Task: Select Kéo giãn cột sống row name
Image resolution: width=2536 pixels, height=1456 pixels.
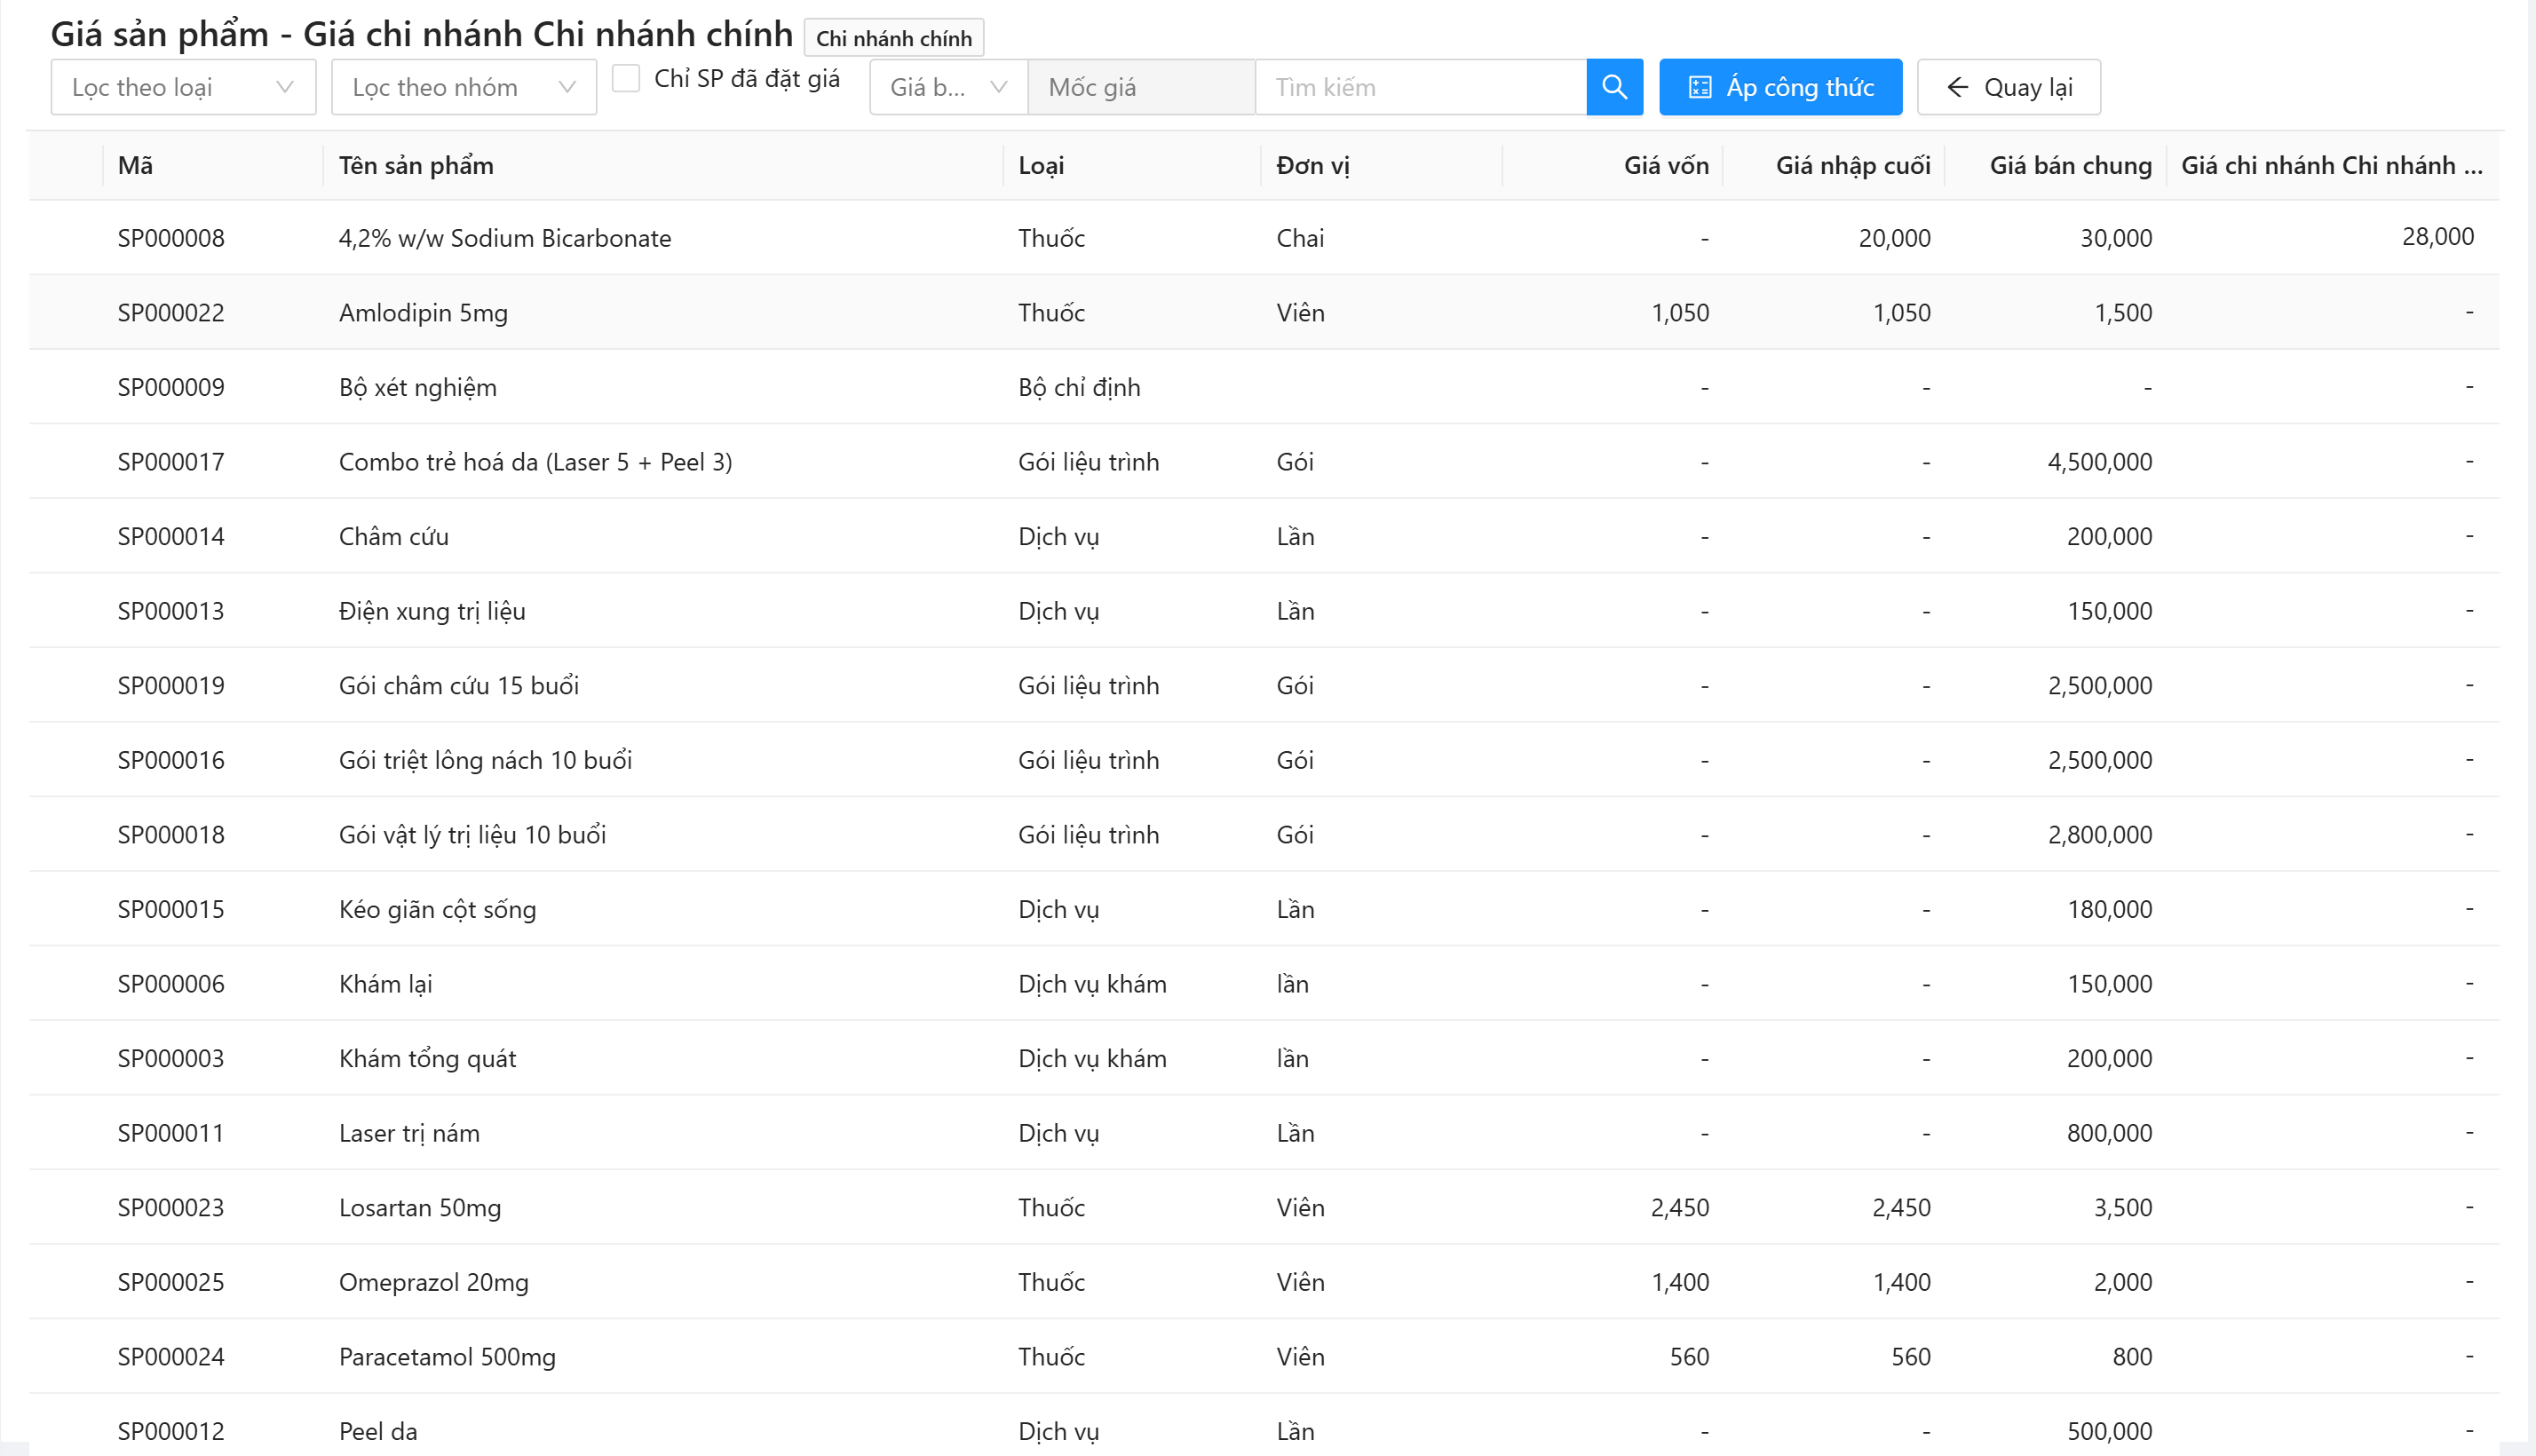Action: tap(437, 909)
